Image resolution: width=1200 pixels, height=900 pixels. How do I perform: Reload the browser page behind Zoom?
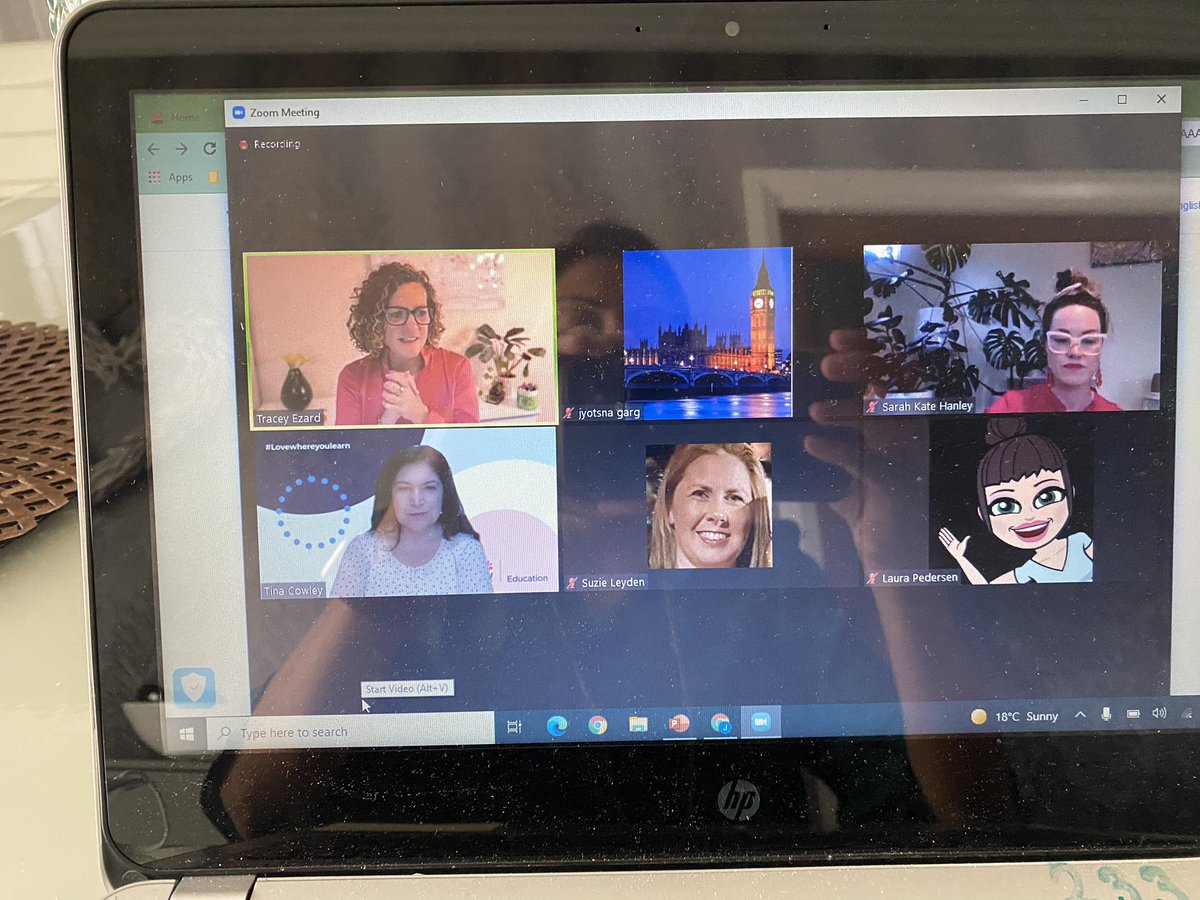pos(209,147)
